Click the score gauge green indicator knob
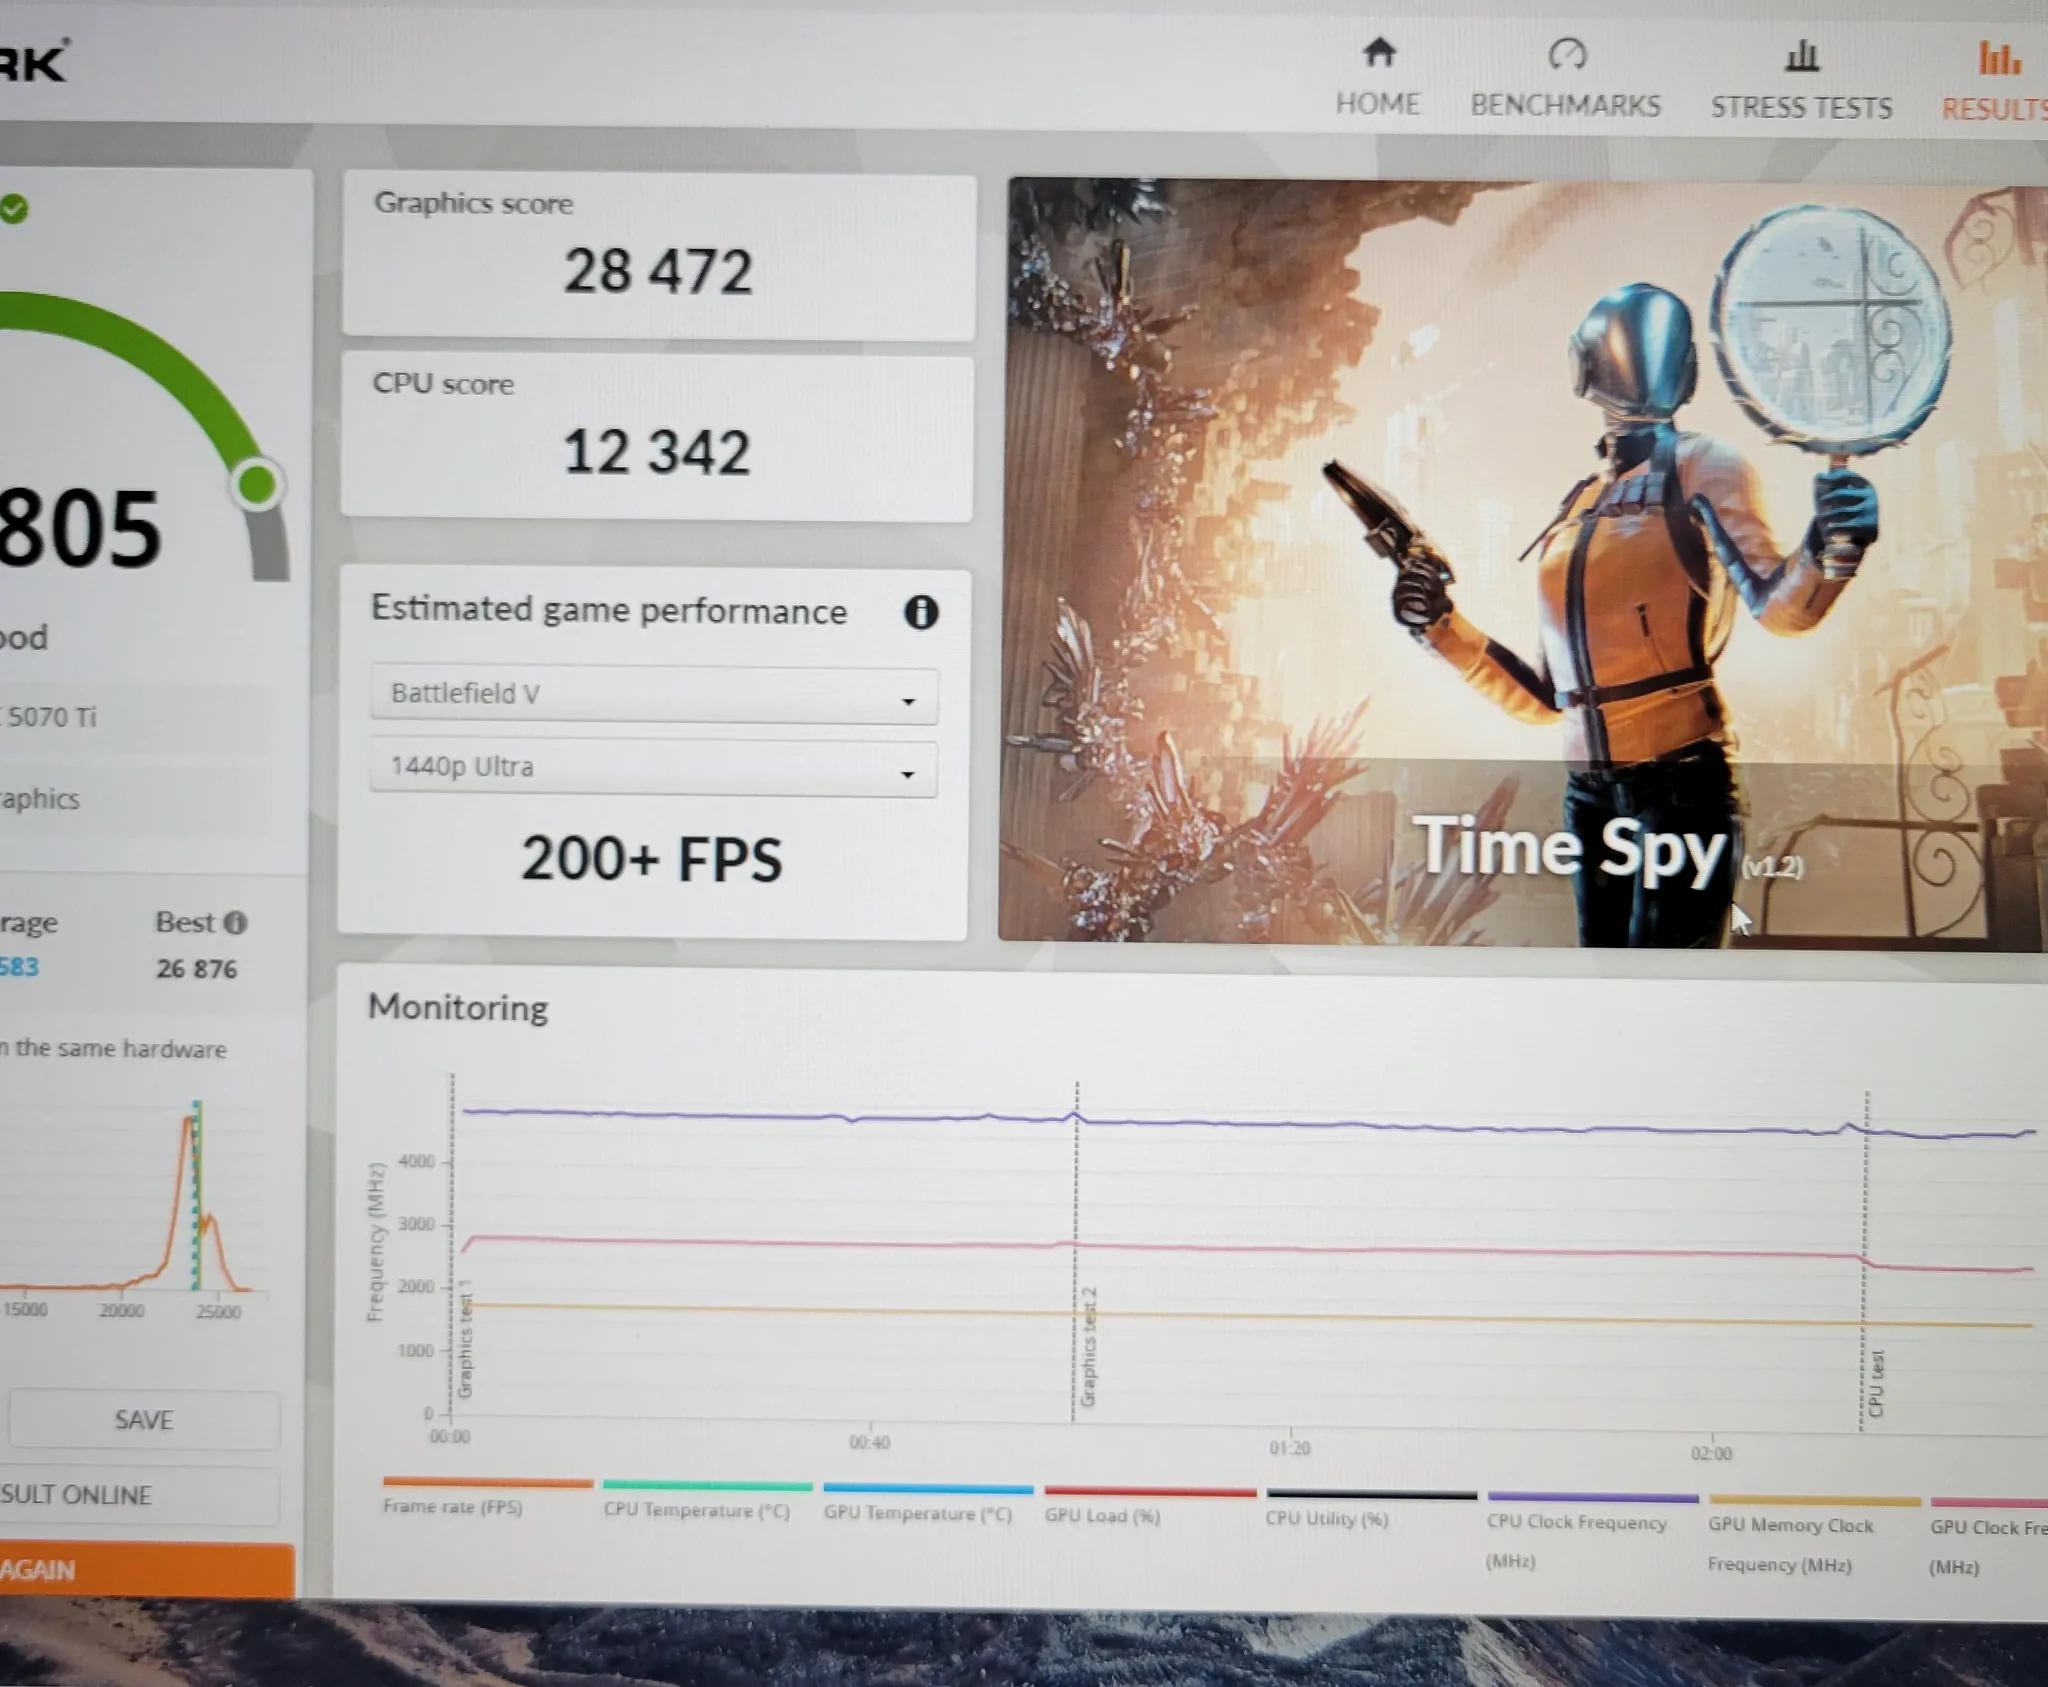 pos(258,485)
